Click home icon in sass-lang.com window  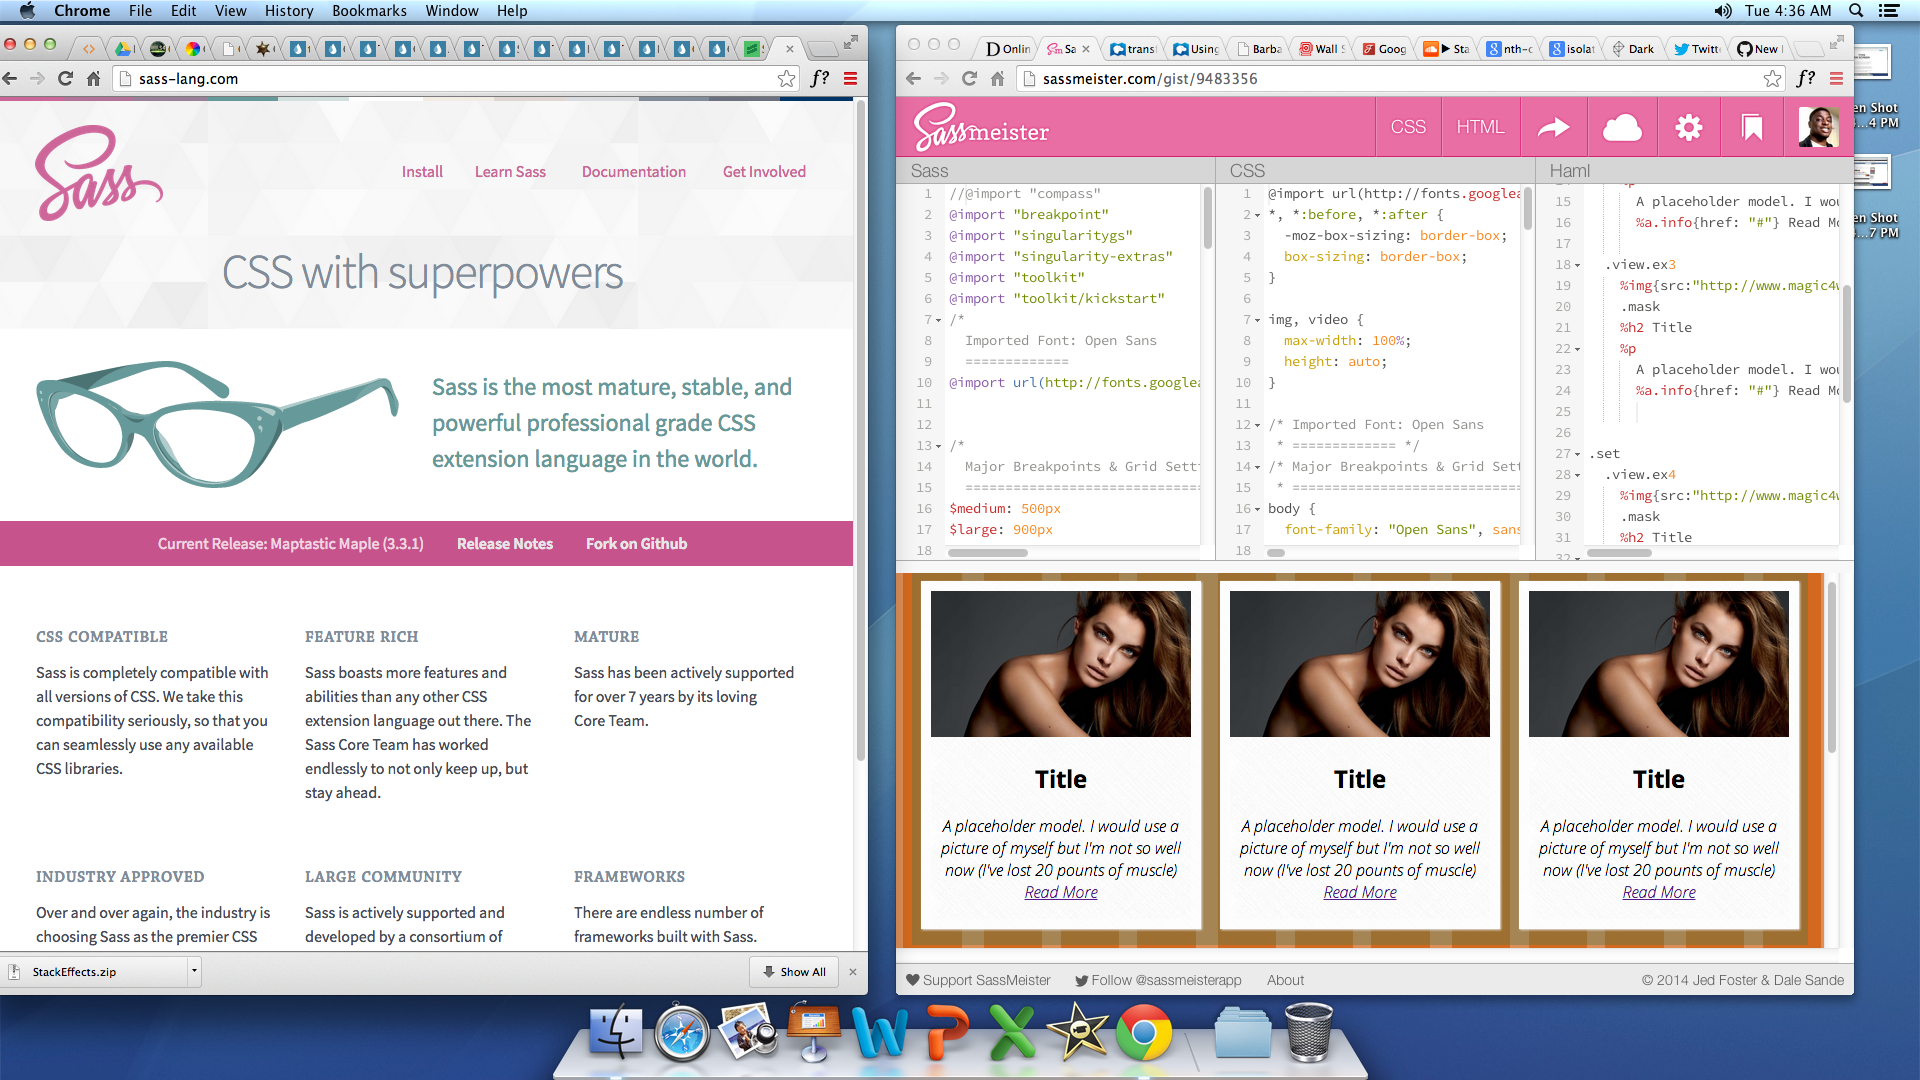93,78
